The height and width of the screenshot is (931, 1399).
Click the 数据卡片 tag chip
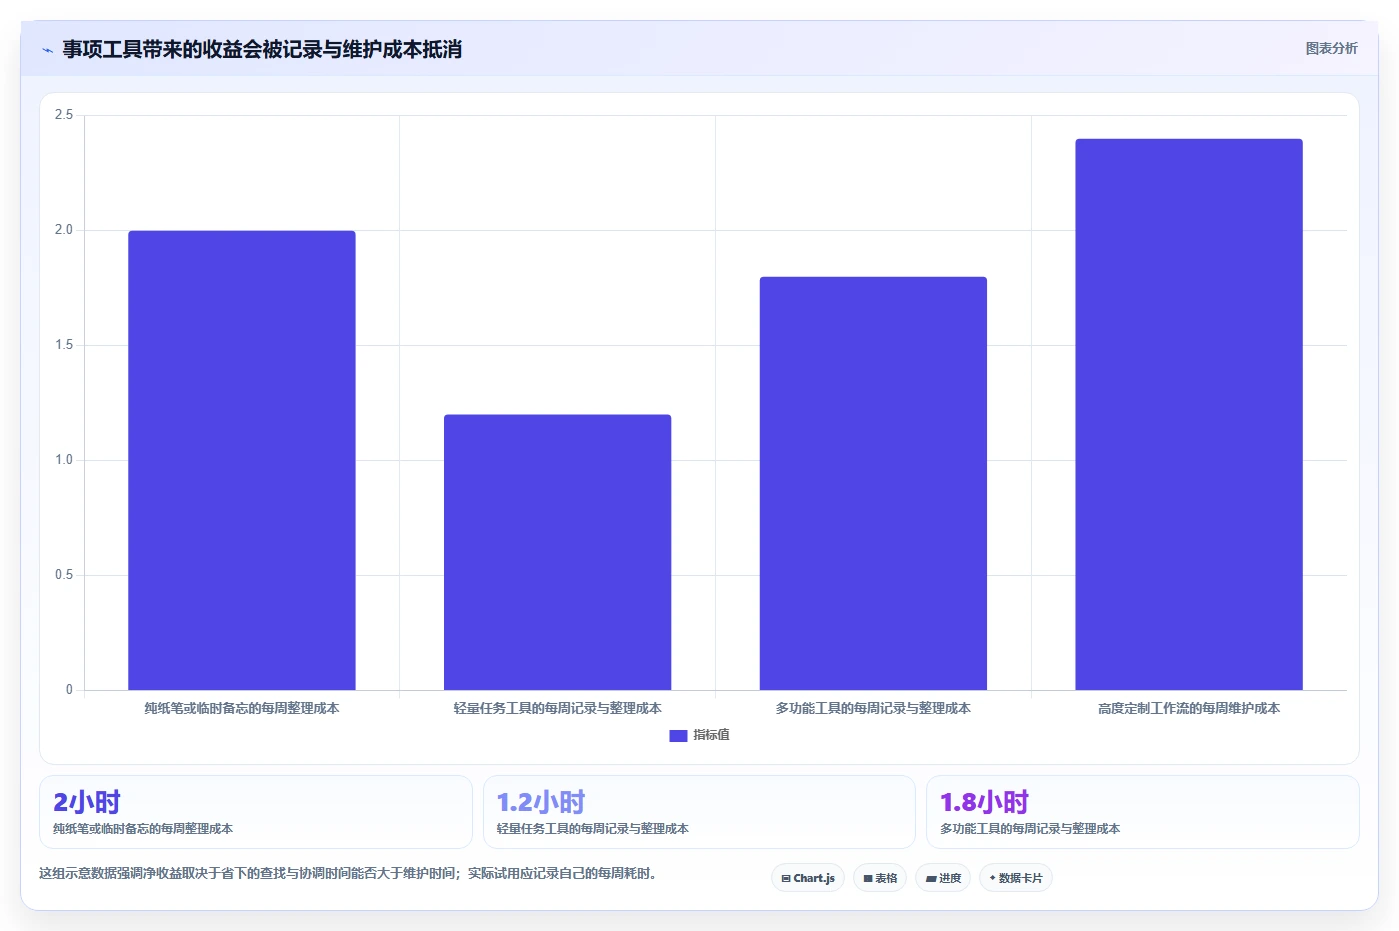[1016, 878]
